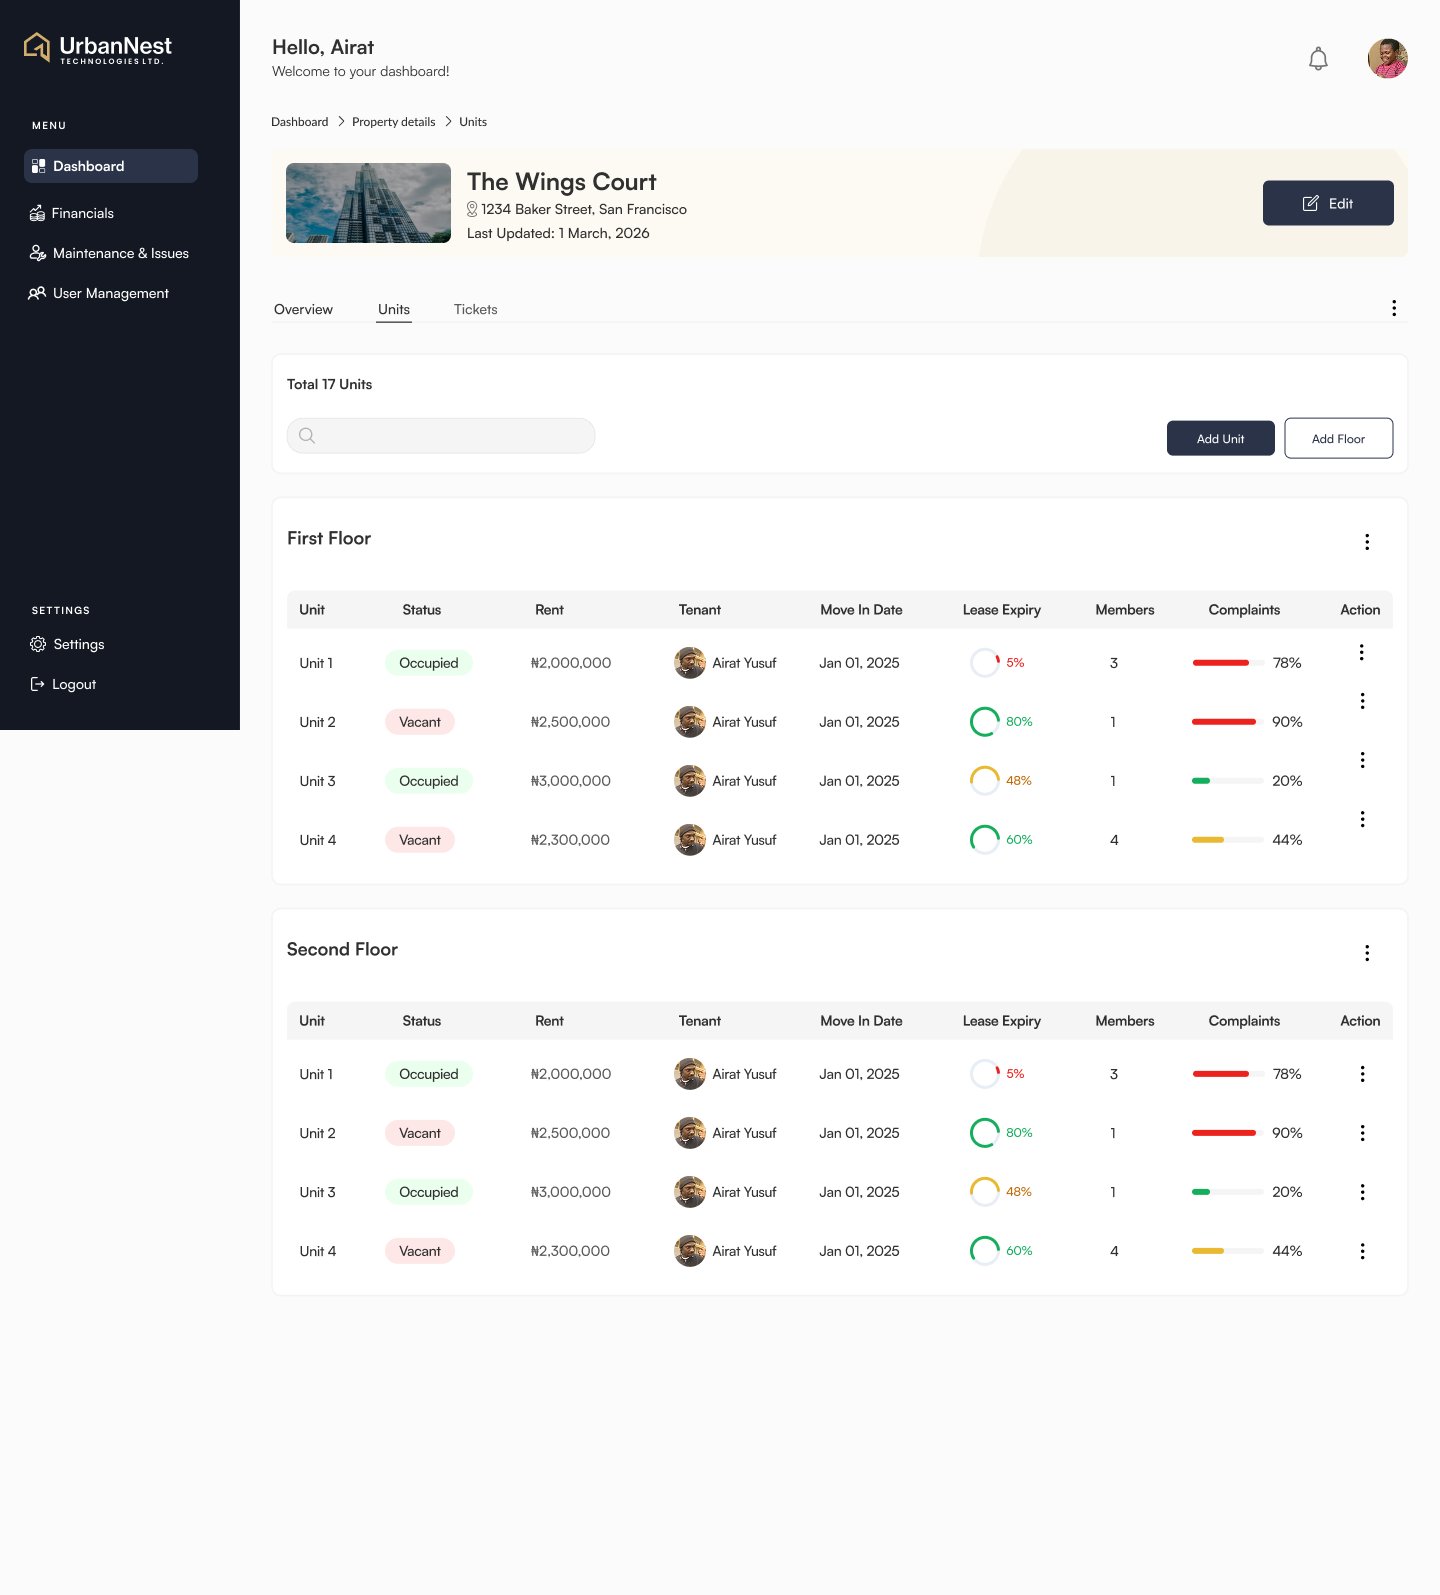Click the Add Floor button
The height and width of the screenshot is (1595, 1440).
[1338, 438]
